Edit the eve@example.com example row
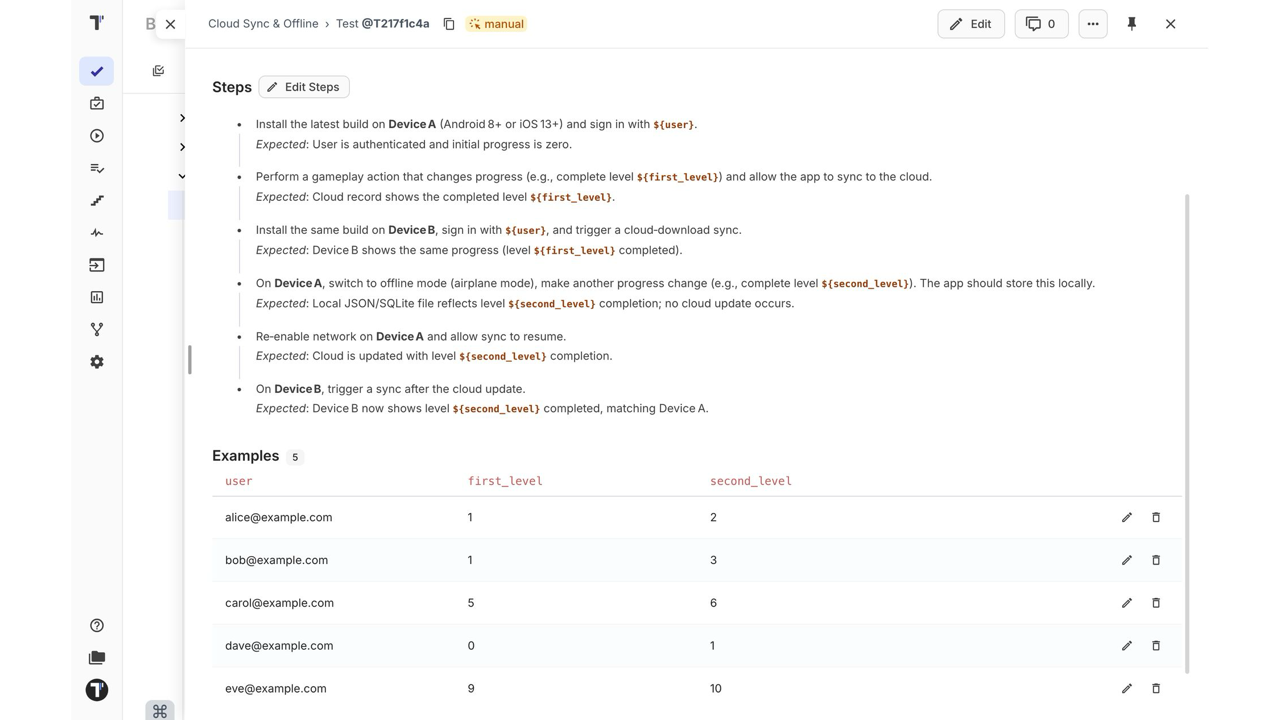The width and height of the screenshot is (1280, 720). click(x=1127, y=689)
